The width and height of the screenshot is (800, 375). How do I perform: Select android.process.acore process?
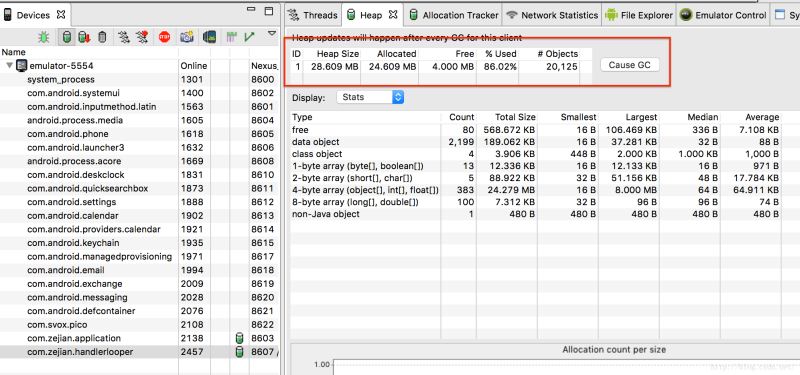[x=140, y=161]
